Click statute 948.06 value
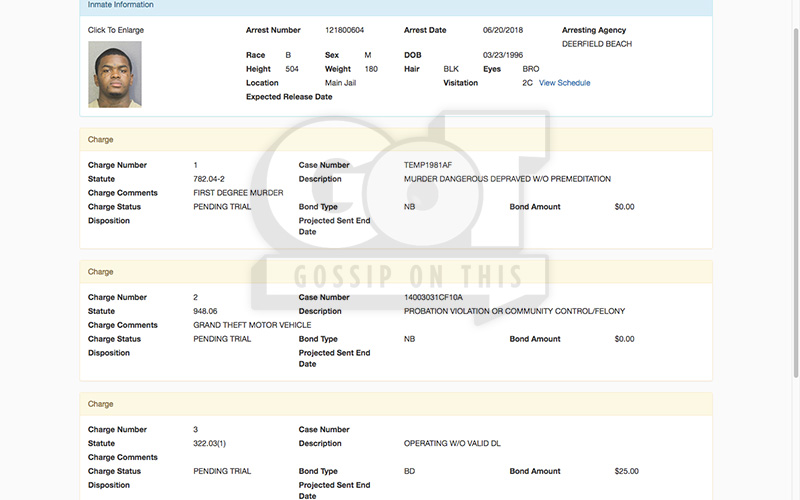The image size is (800, 500). coord(205,311)
